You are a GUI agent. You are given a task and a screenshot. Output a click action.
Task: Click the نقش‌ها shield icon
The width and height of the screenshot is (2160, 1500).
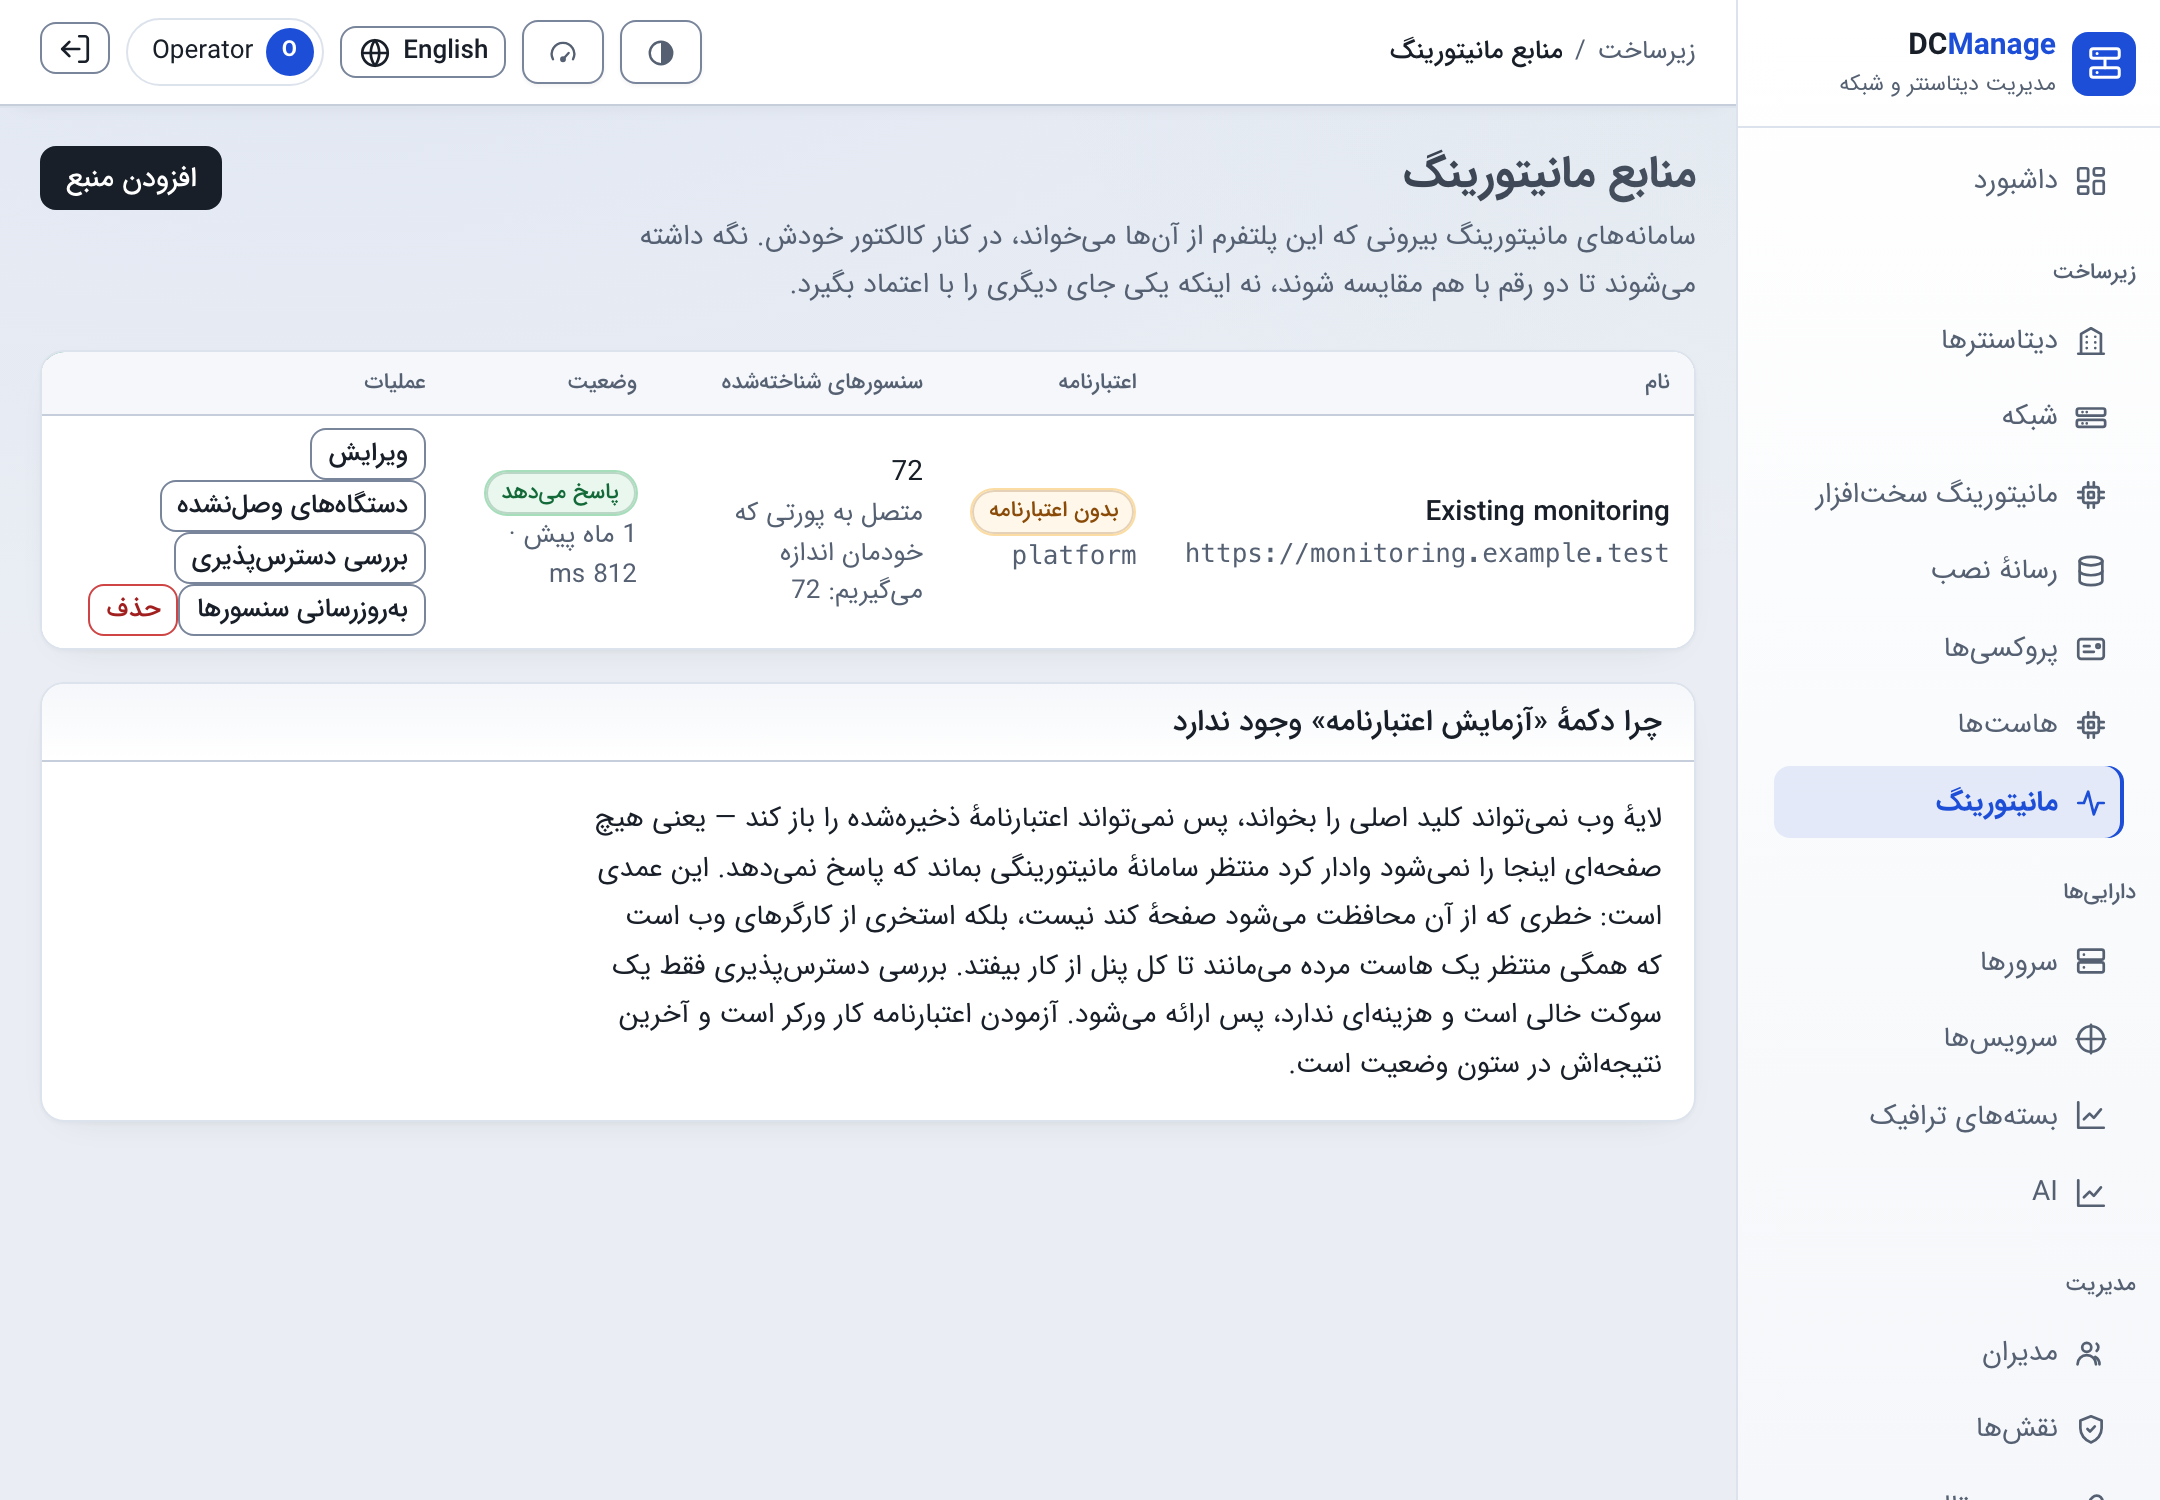click(x=2090, y=1429)
